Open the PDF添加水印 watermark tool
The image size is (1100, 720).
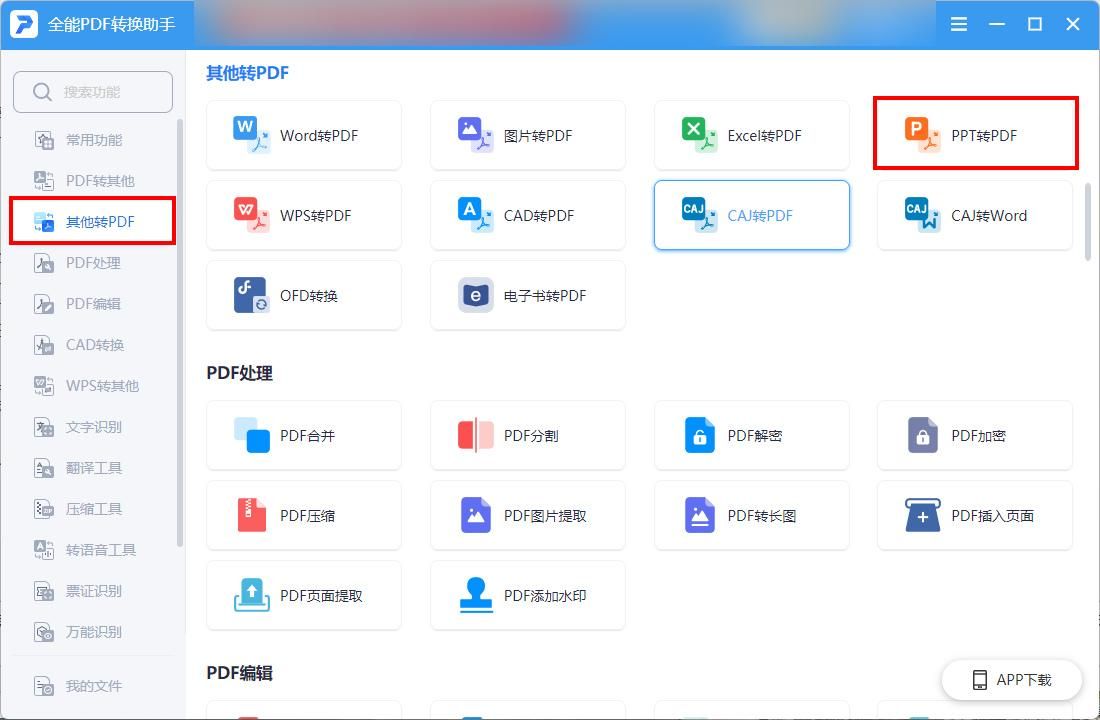tap(528, 596)
